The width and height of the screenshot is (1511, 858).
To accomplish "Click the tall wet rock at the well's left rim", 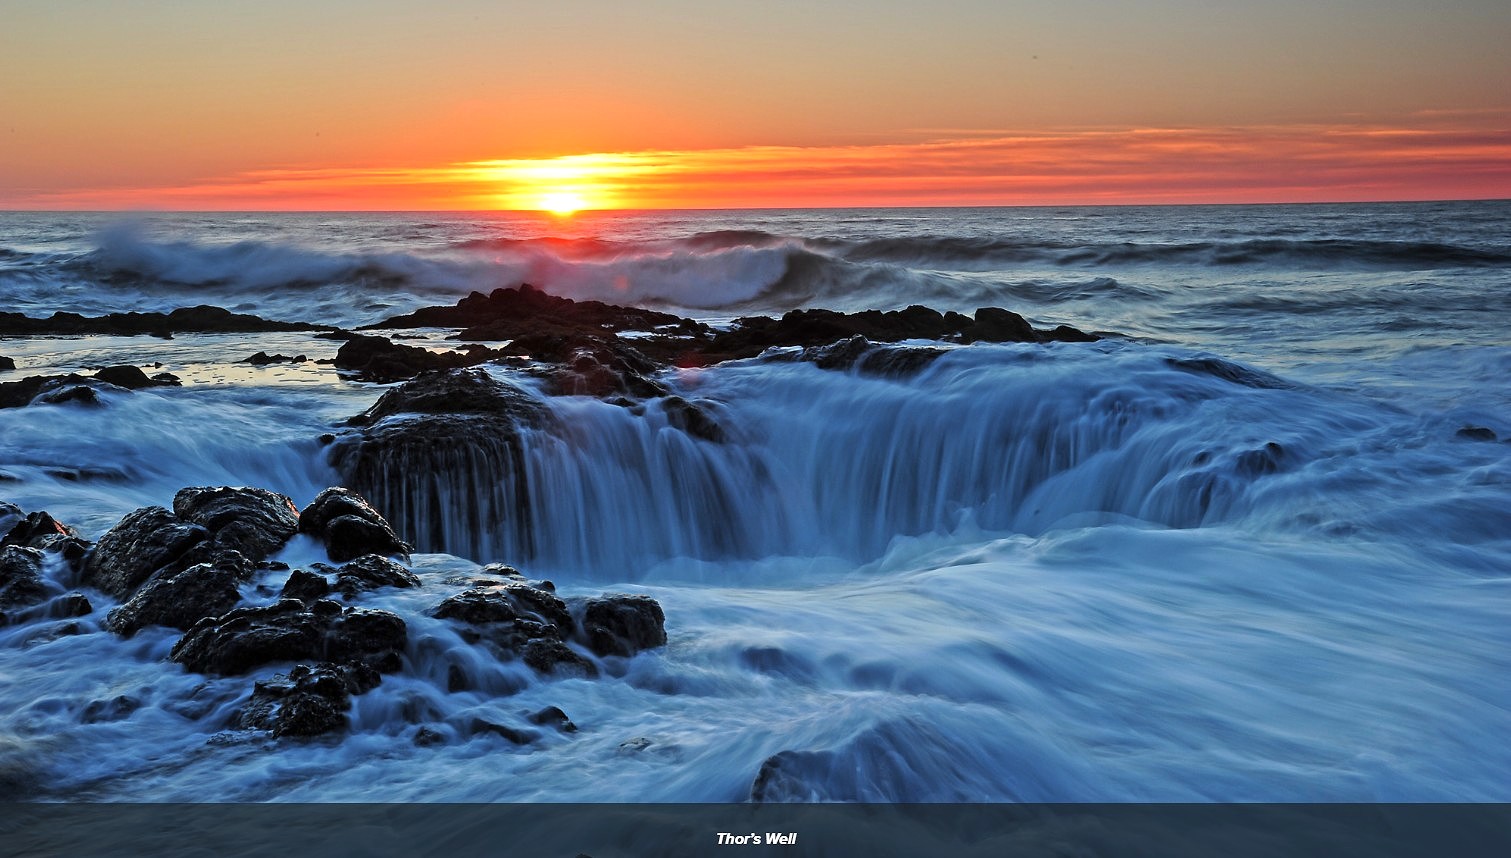I will [x=440, y=450].
